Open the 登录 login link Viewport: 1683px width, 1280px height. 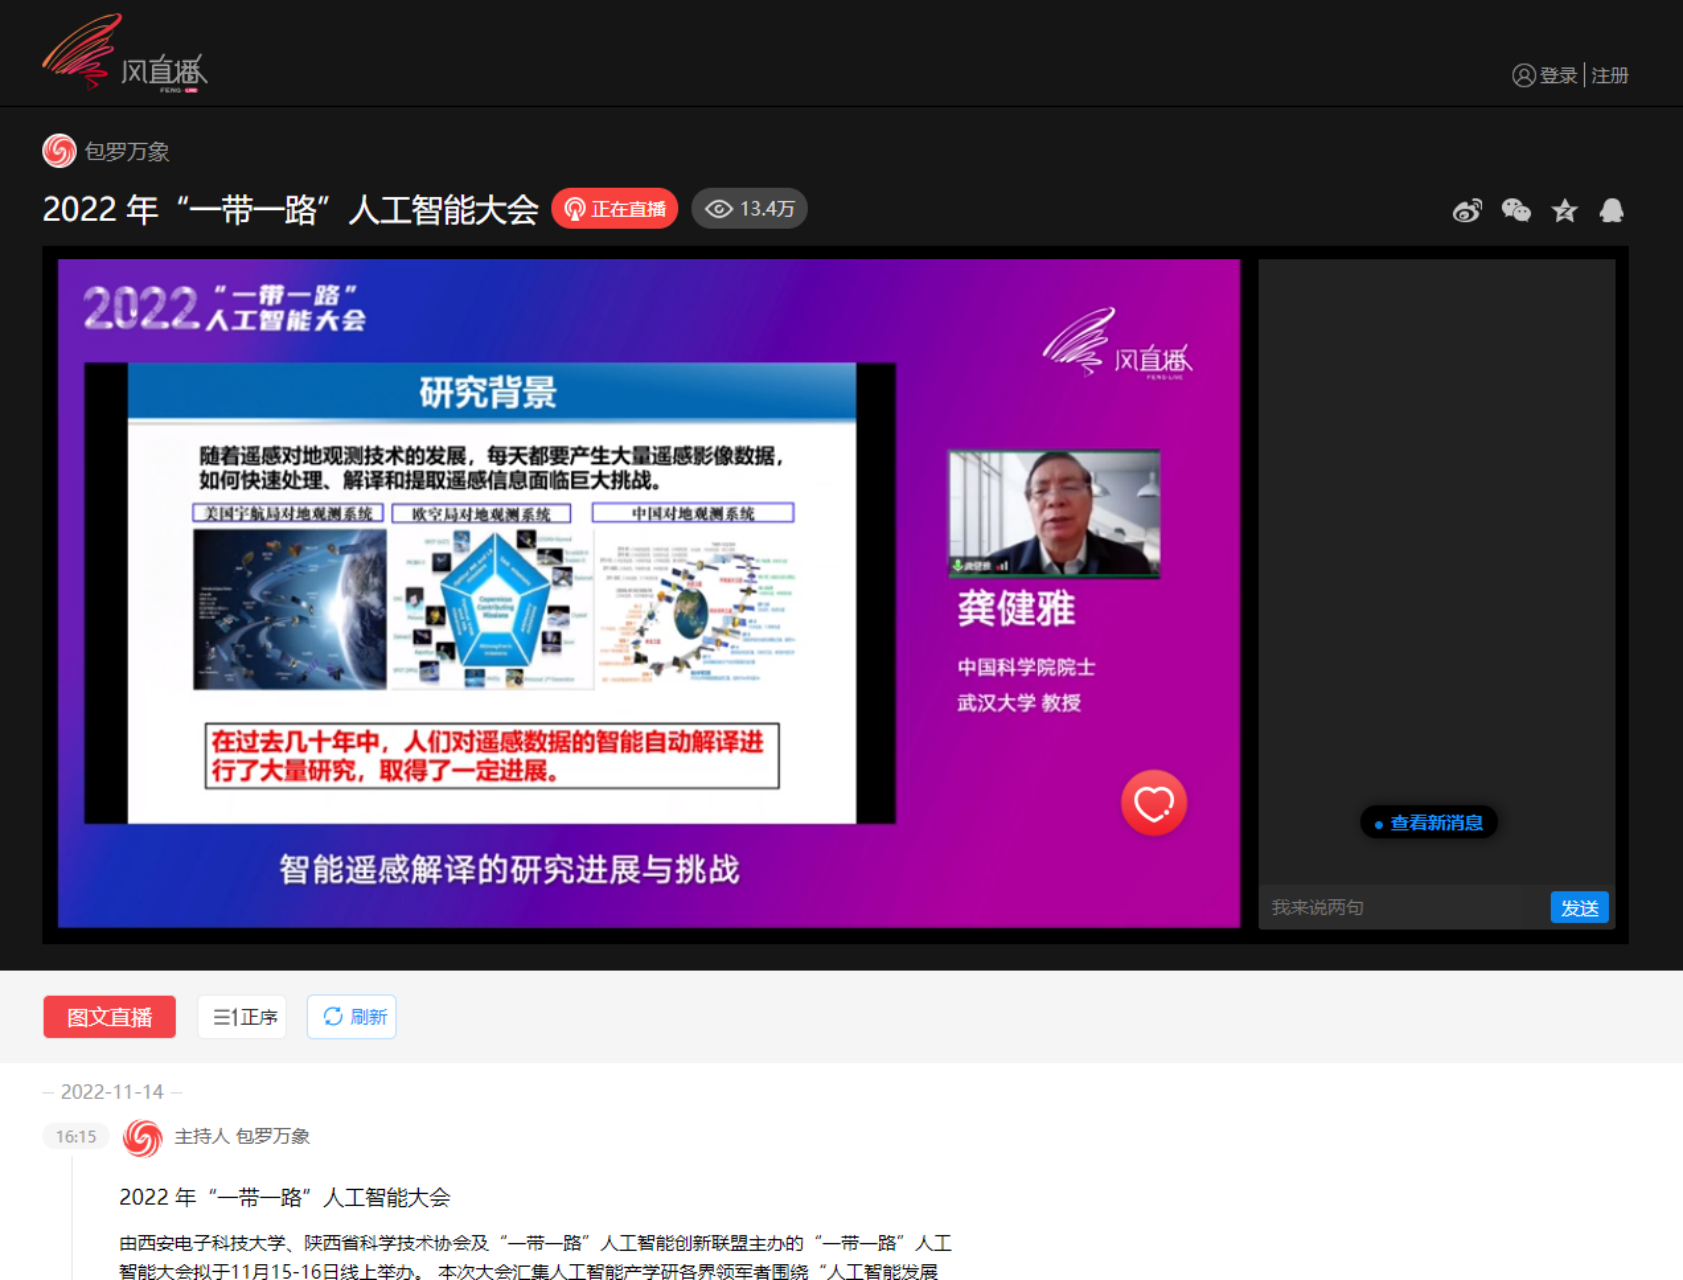[1558, 76]
